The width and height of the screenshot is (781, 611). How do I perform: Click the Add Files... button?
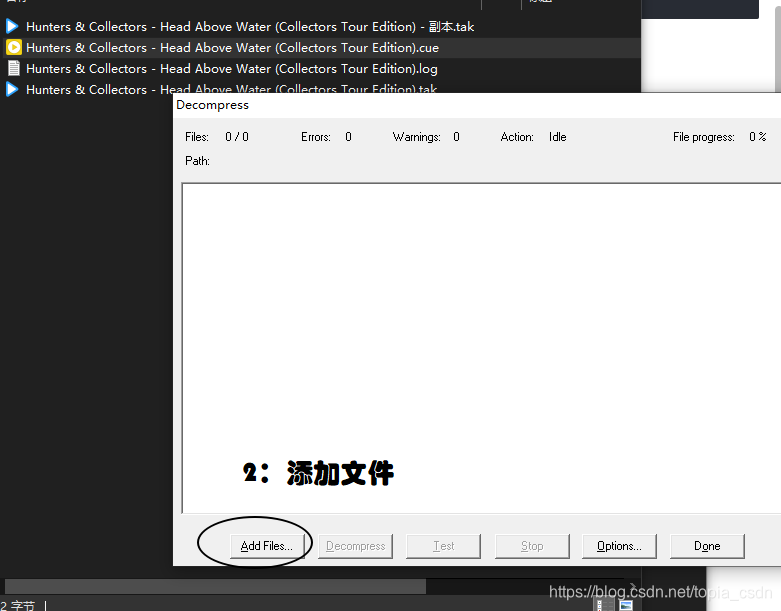click(267, 546)
